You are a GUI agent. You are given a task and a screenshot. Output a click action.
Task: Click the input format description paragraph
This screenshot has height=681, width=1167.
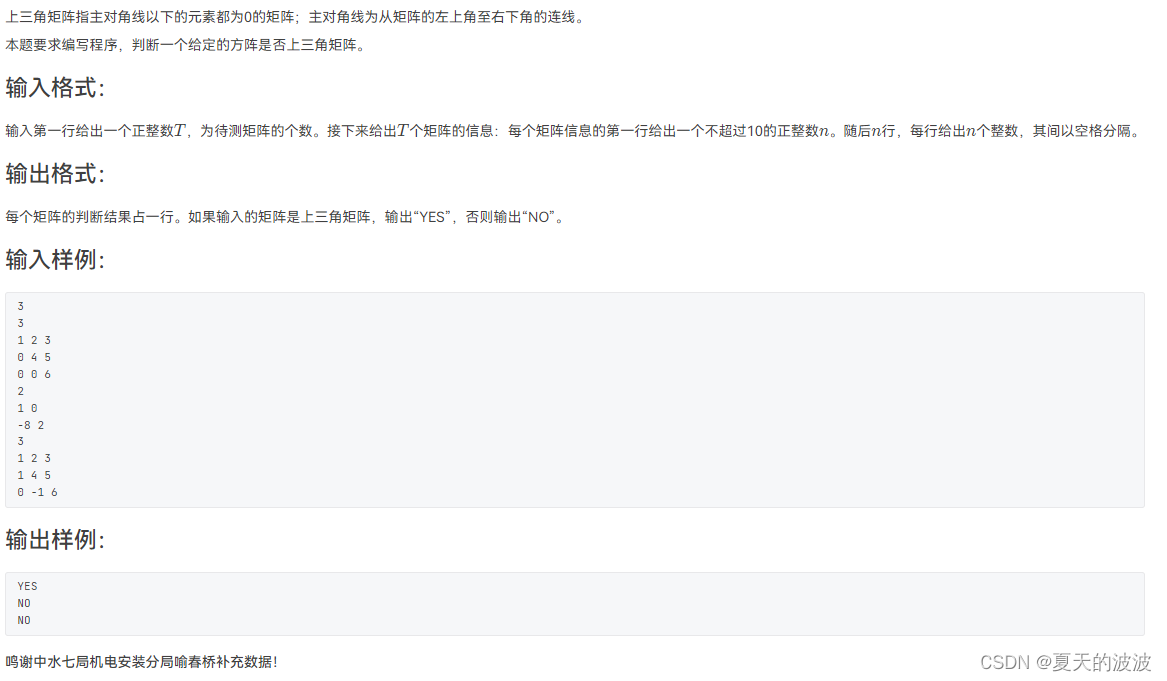575,131
